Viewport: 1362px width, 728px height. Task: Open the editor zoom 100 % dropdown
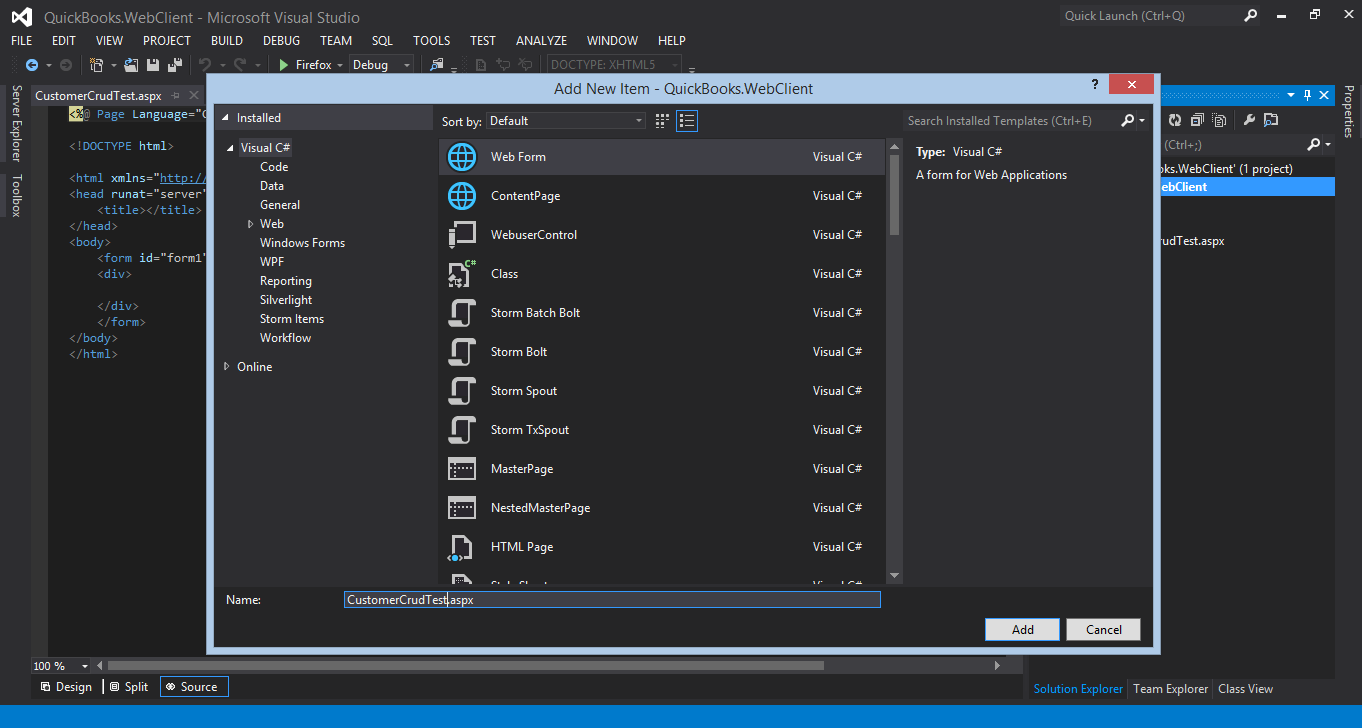(85, 666)
